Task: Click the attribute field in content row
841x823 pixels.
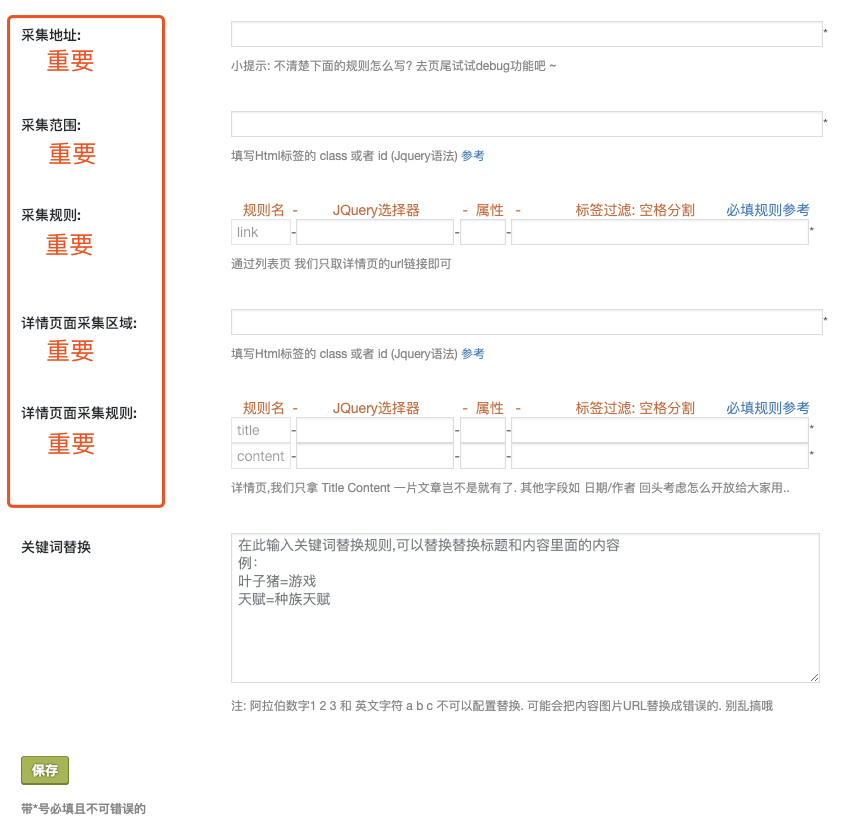Action: (x=483, y=456)
